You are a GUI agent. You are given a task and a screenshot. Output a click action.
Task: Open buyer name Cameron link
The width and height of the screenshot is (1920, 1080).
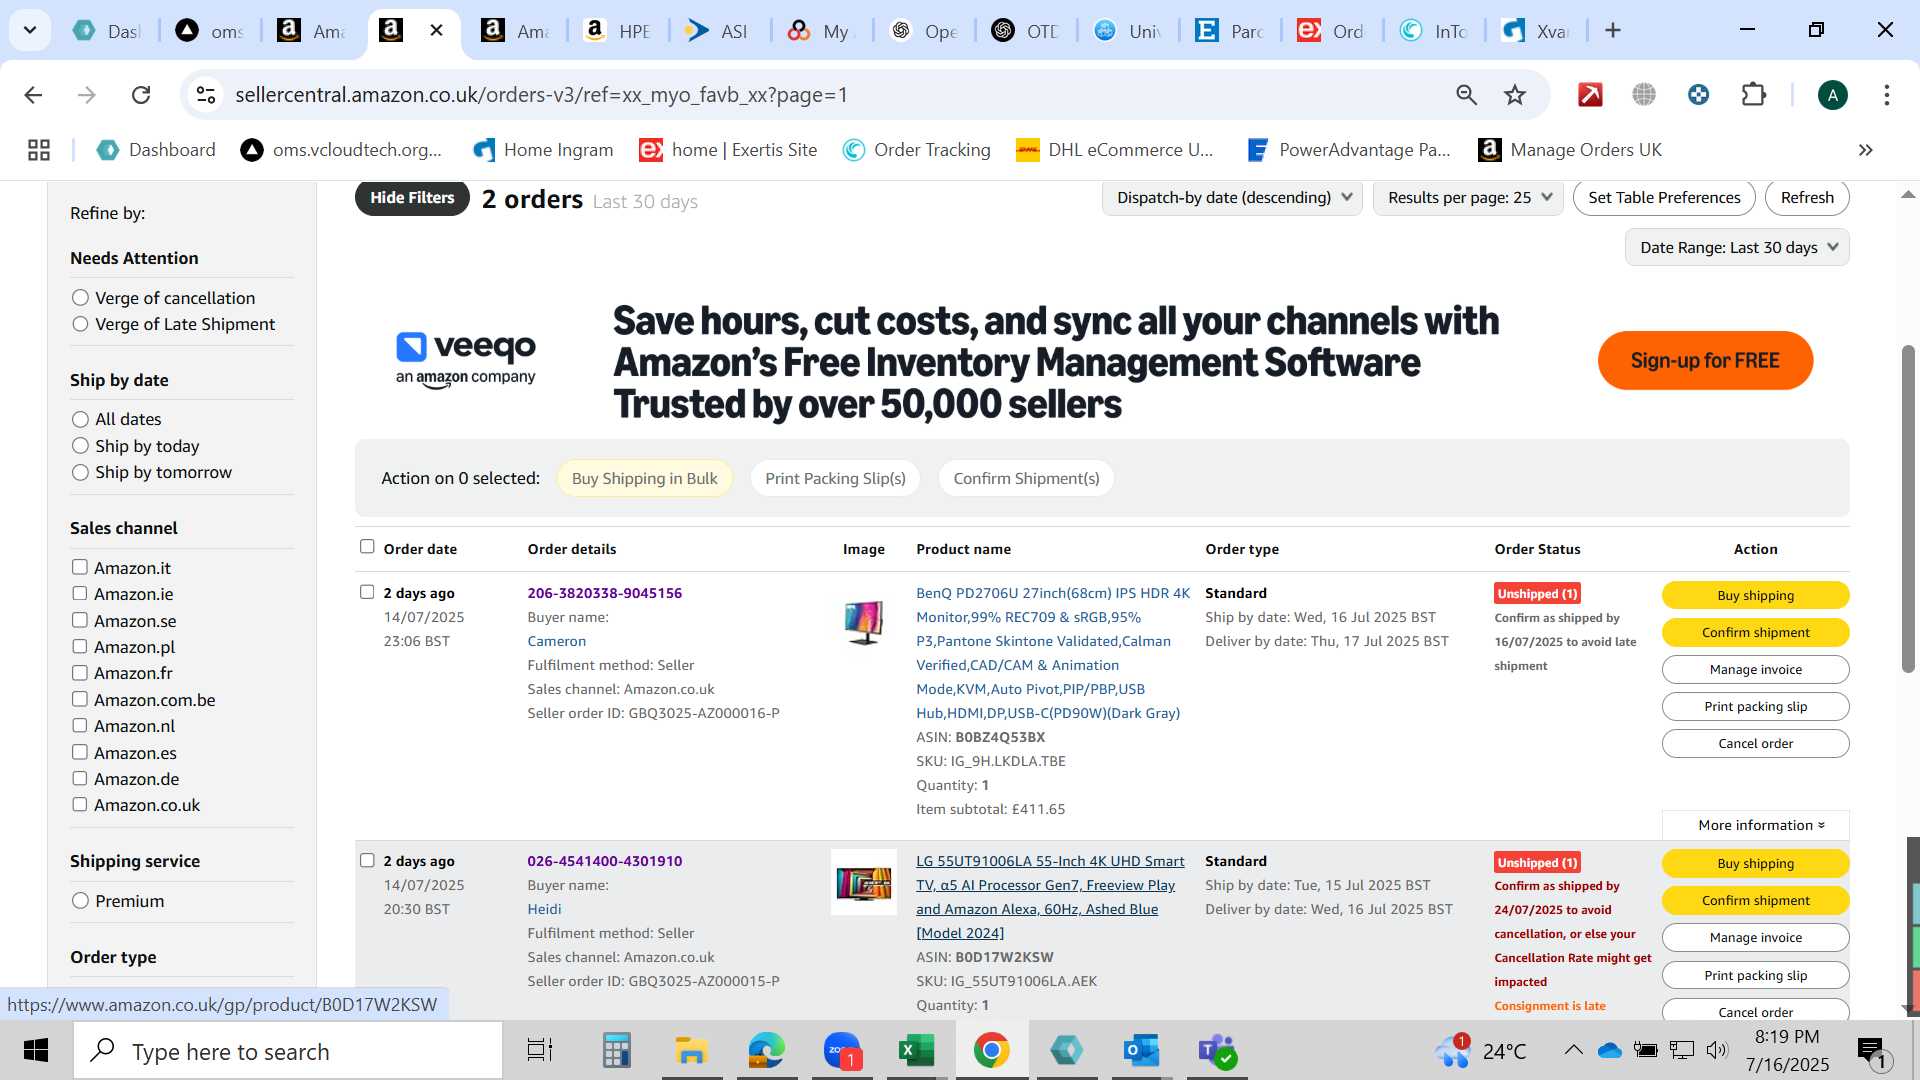557,641
